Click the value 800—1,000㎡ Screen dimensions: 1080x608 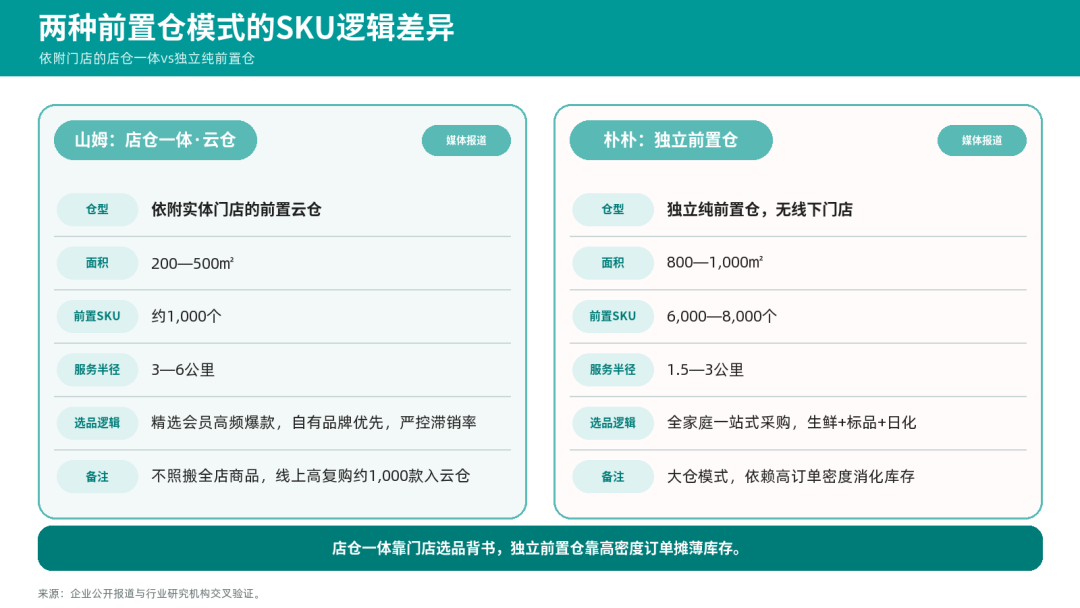click(714, 262)
